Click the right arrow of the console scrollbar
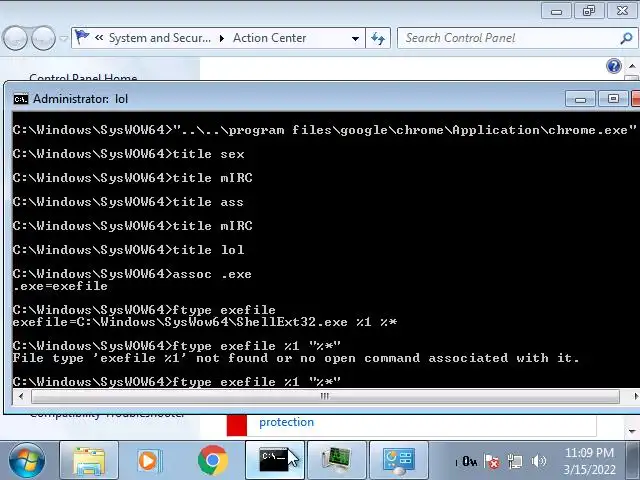Image resolution: width=640 pixels, height=480 pixels. (x=635, y=396)
